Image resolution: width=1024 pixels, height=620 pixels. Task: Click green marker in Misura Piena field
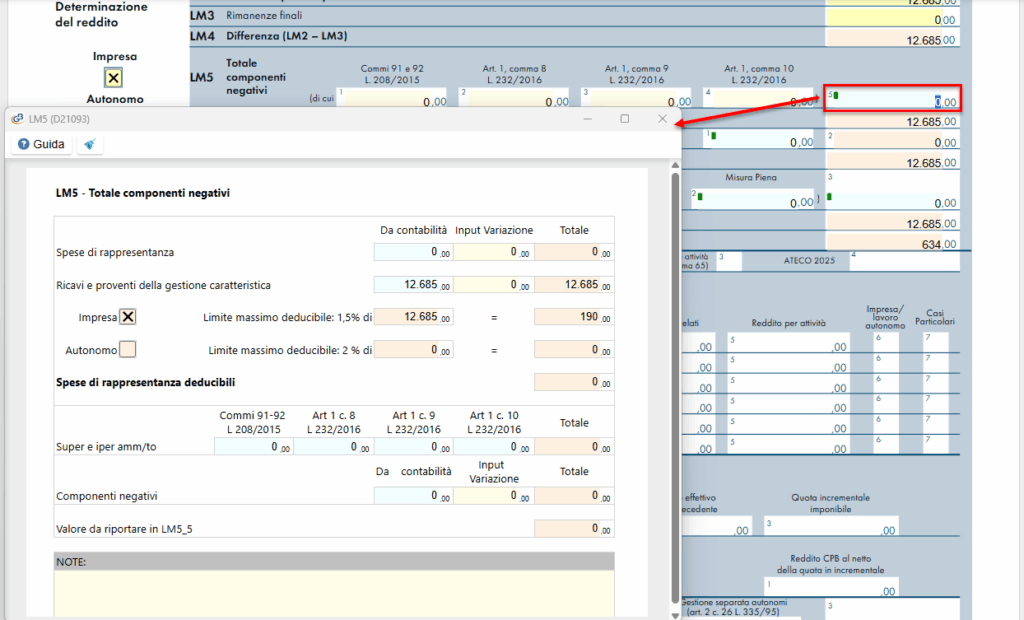[x=700, y=195]
